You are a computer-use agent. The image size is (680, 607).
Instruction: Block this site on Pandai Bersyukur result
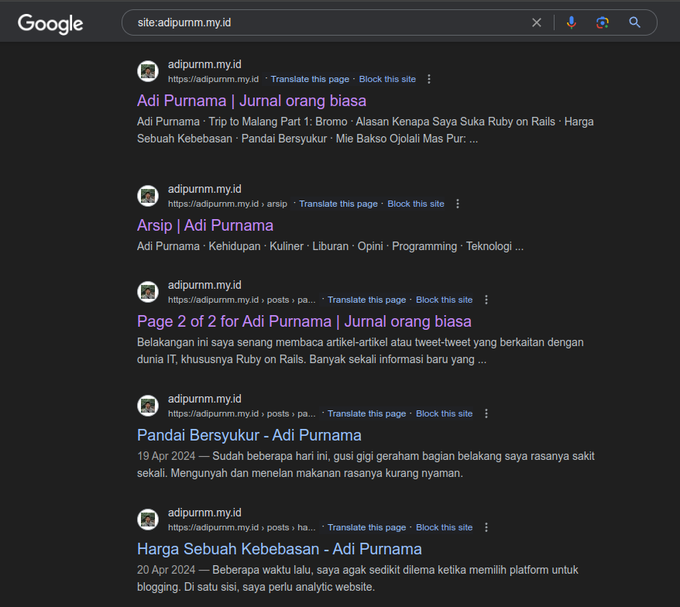pyautogui.click(x=444, y=414)
